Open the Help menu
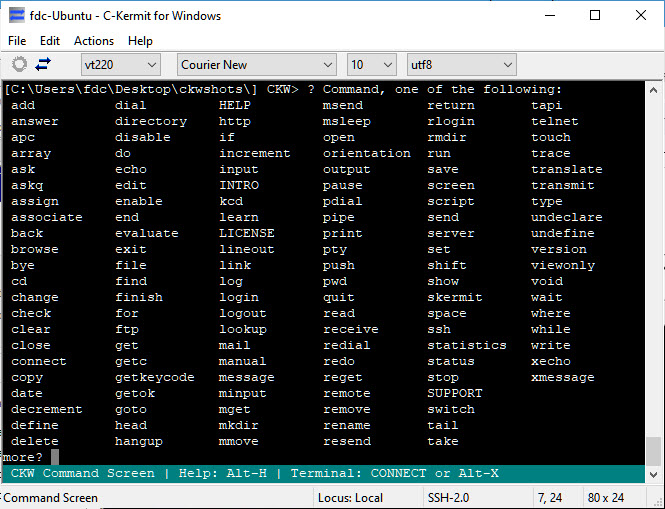 click(140, 41)
